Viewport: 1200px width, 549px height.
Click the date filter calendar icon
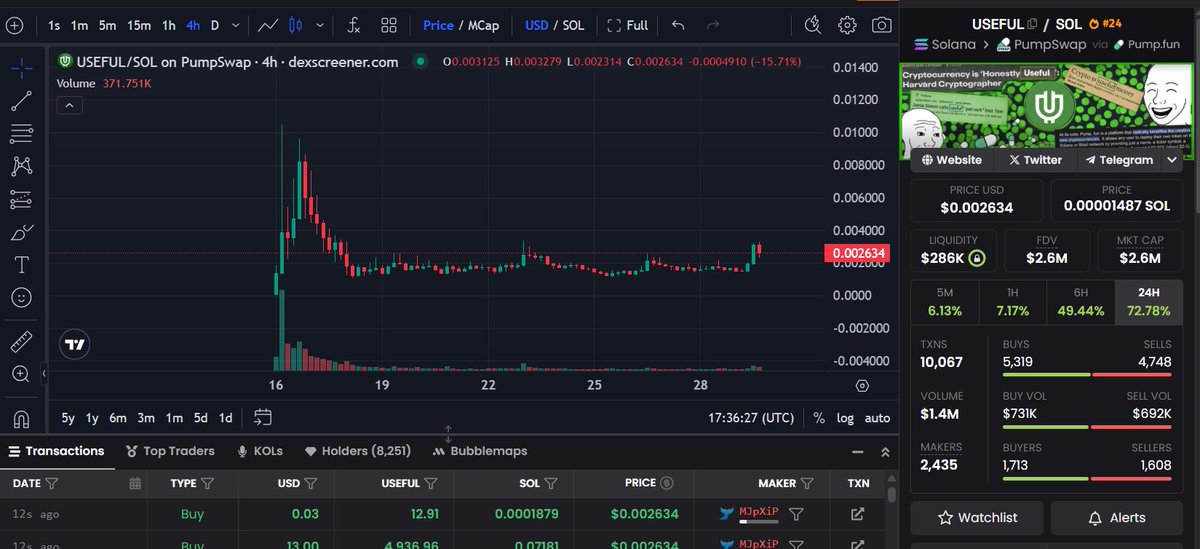135,483
